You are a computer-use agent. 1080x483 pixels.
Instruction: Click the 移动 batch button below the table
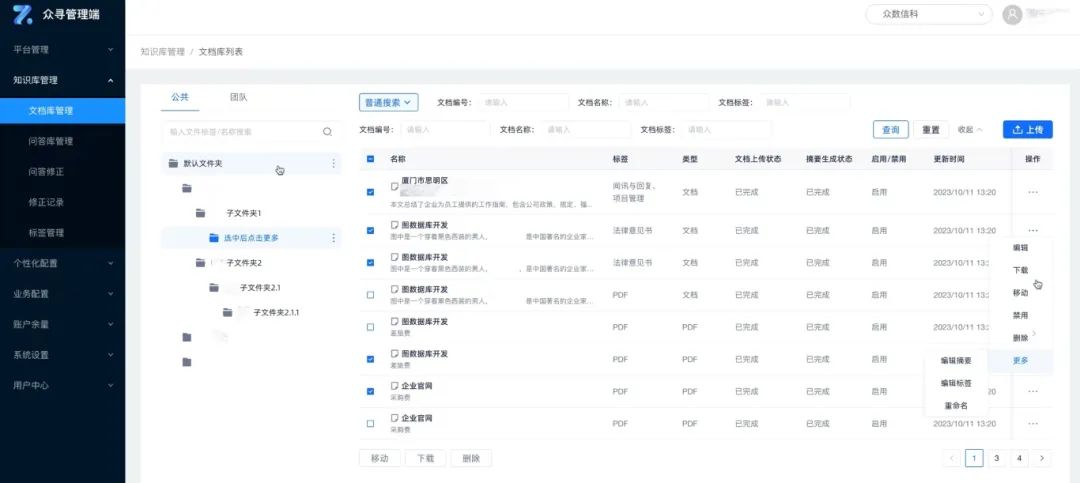(380, 458)
